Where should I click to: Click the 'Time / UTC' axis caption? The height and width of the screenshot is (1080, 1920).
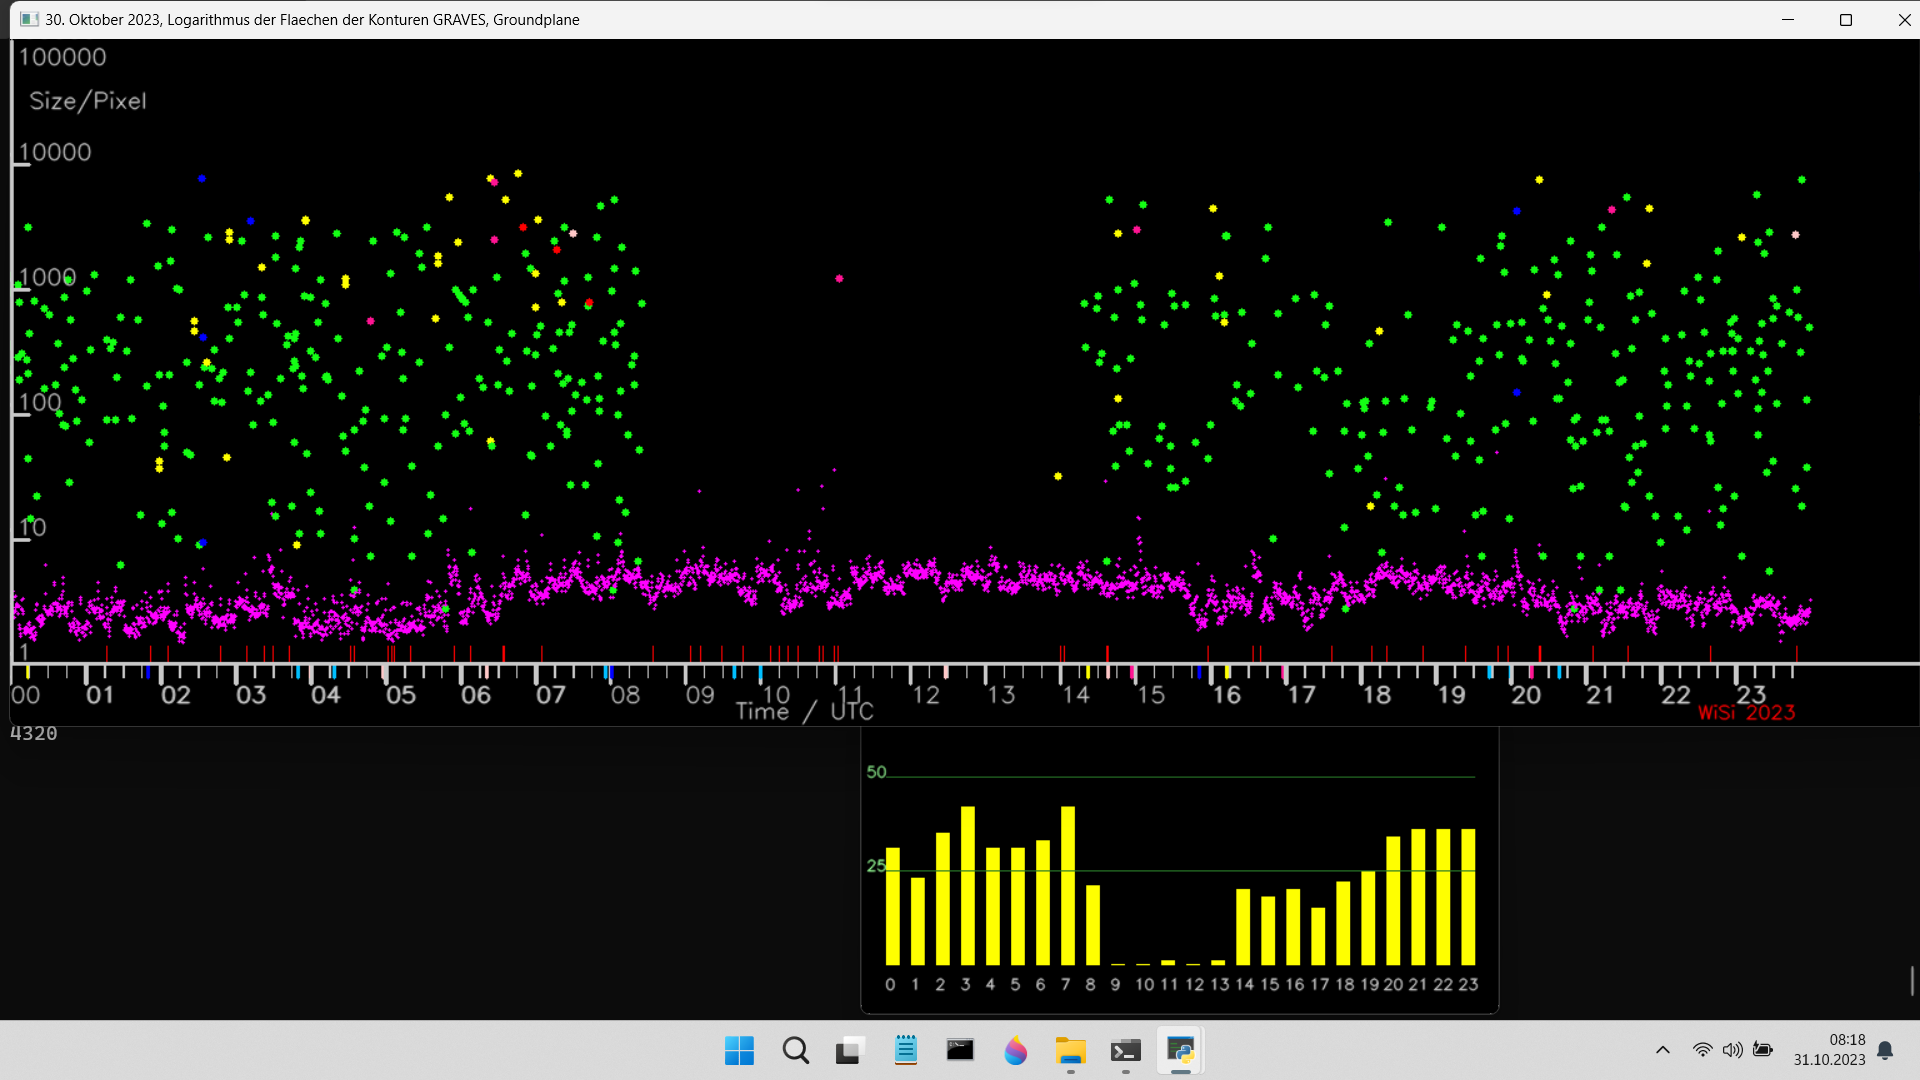tap(804, 711)
